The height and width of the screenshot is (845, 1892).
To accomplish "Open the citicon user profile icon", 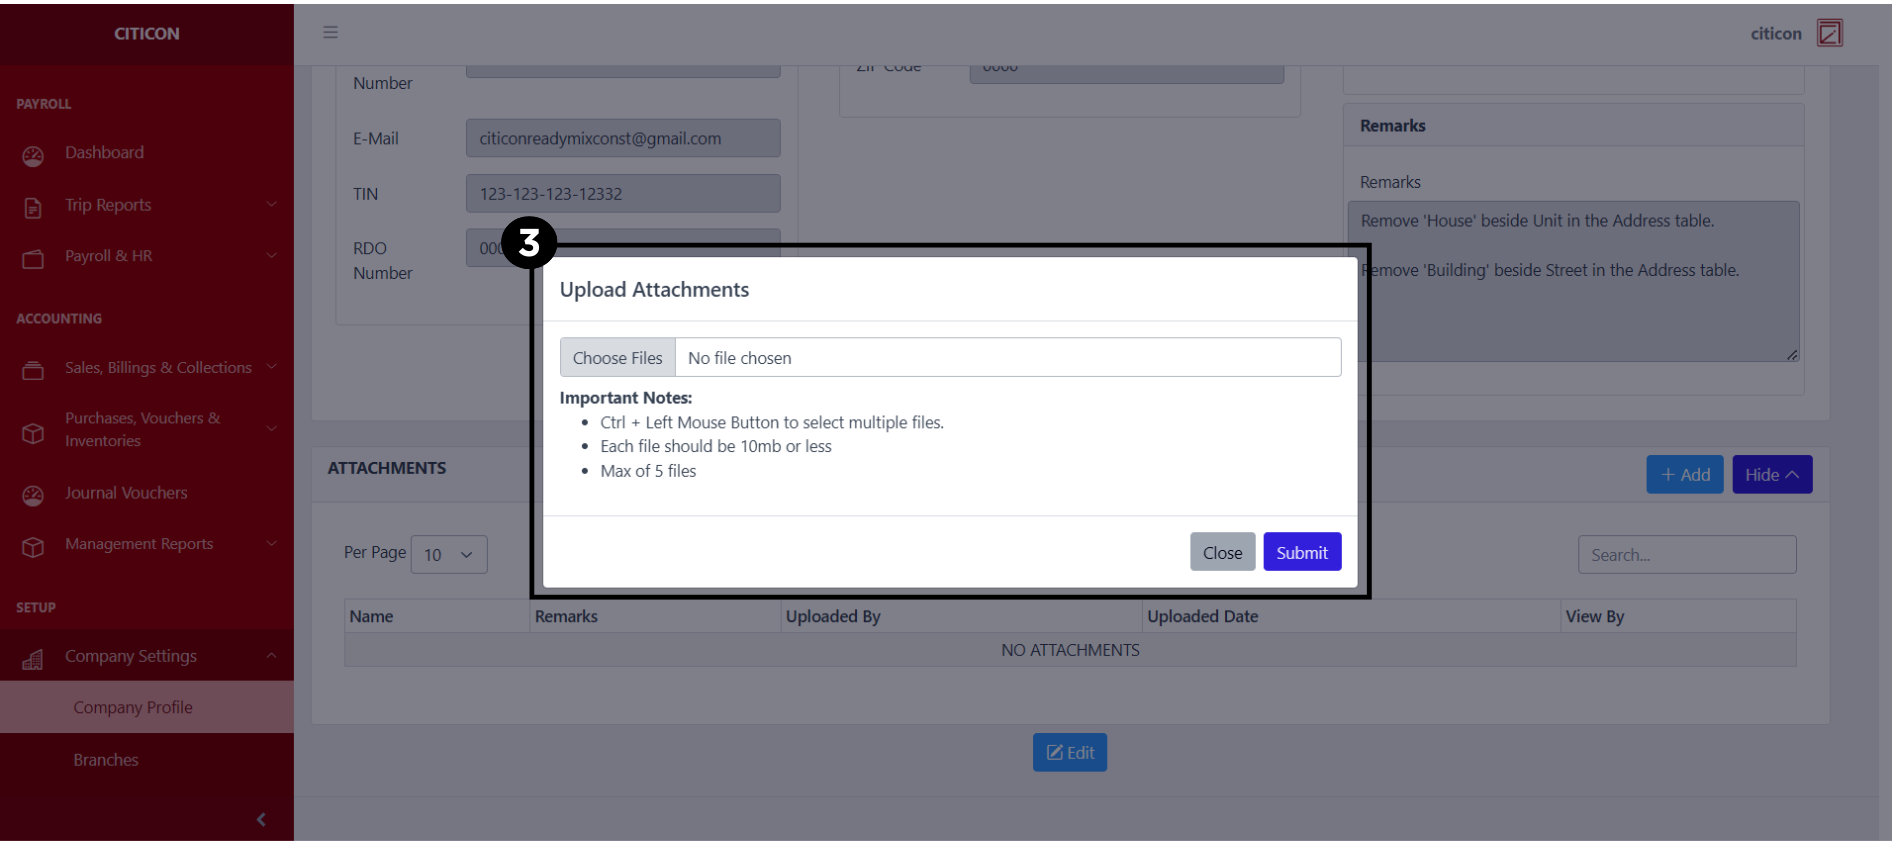I will (x=1829, y=33).
